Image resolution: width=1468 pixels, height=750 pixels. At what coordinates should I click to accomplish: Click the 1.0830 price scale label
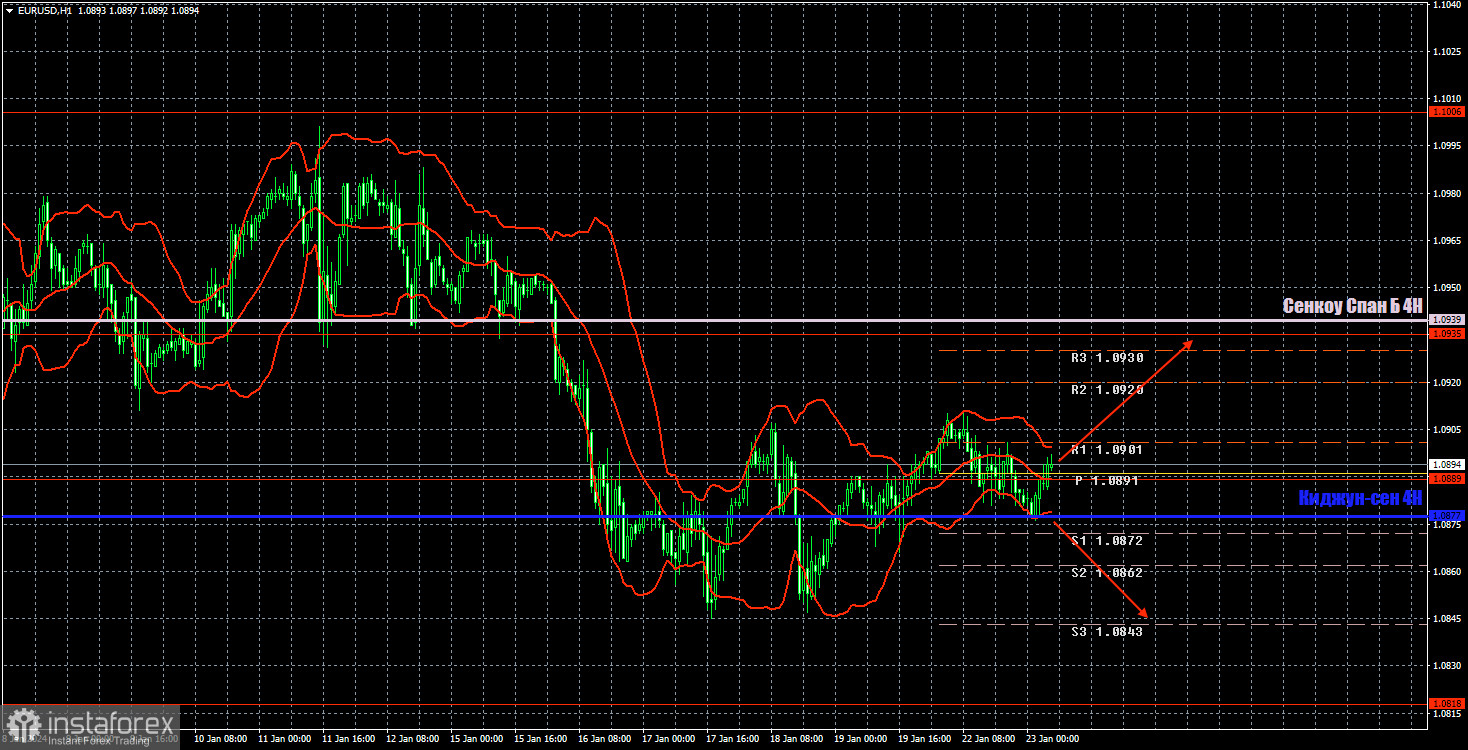coord(1446,665)
